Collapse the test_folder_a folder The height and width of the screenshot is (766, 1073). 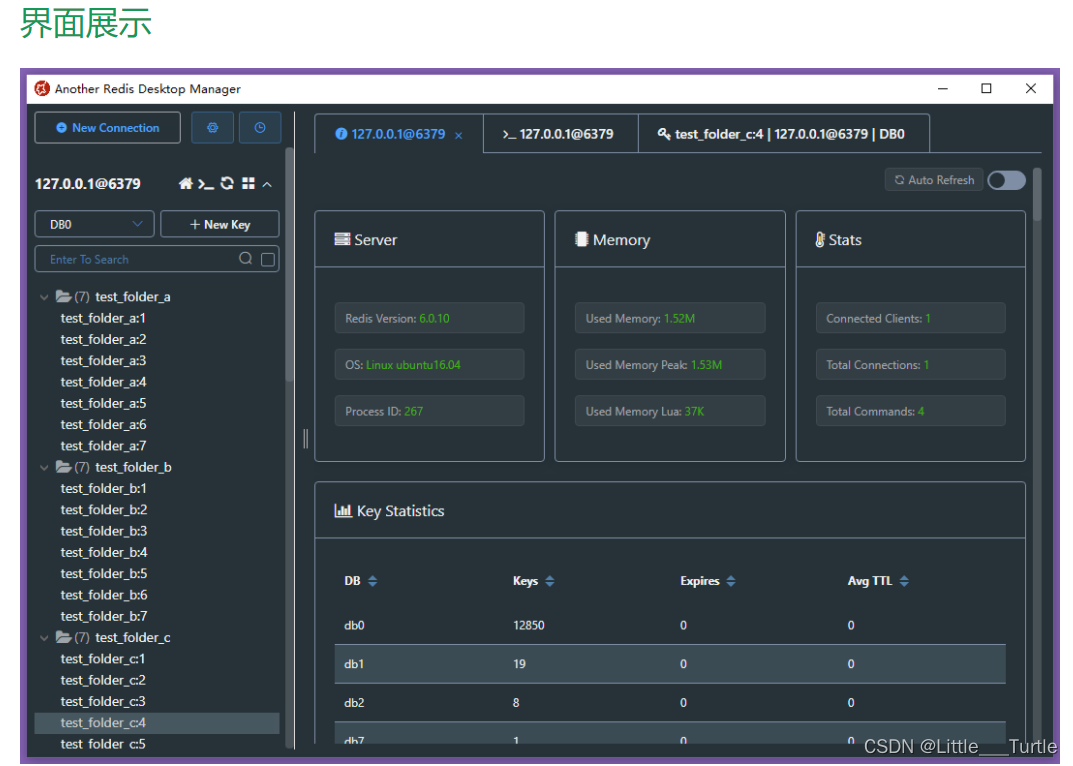(44, 297)
